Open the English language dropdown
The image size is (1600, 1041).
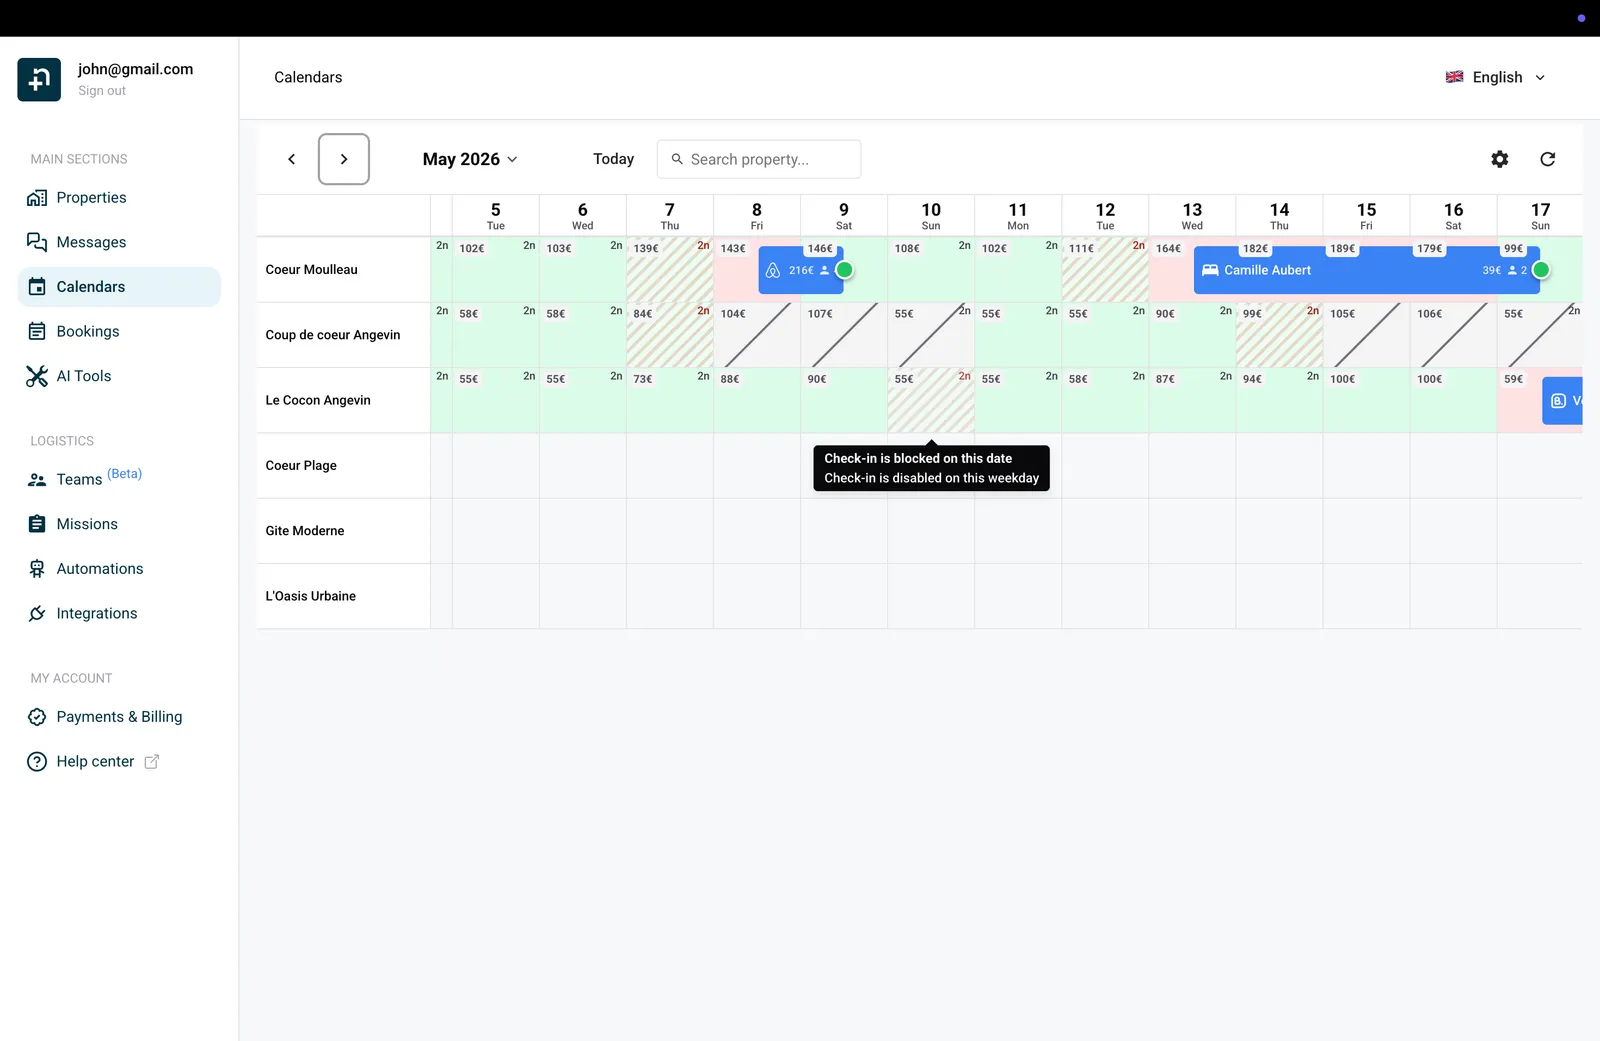point(1496,77)
